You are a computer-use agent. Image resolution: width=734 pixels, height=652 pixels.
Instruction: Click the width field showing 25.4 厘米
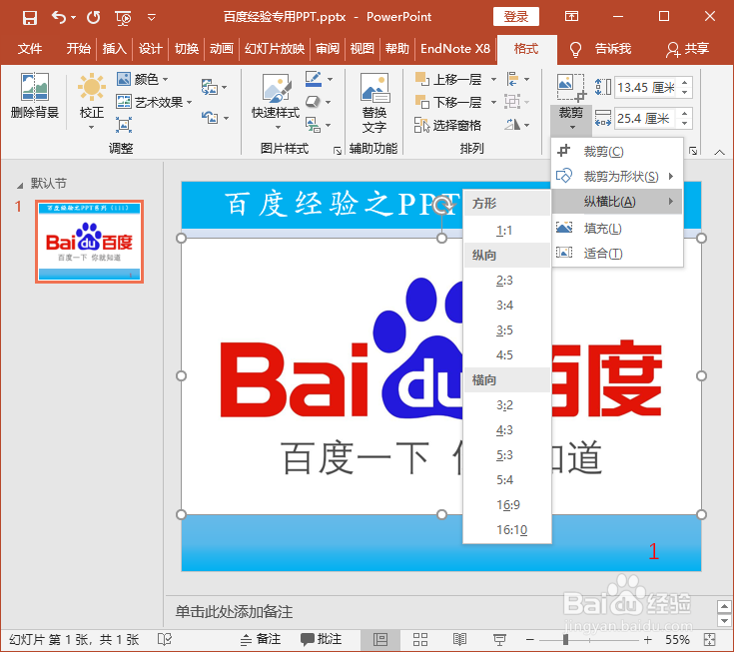(646, 118)
